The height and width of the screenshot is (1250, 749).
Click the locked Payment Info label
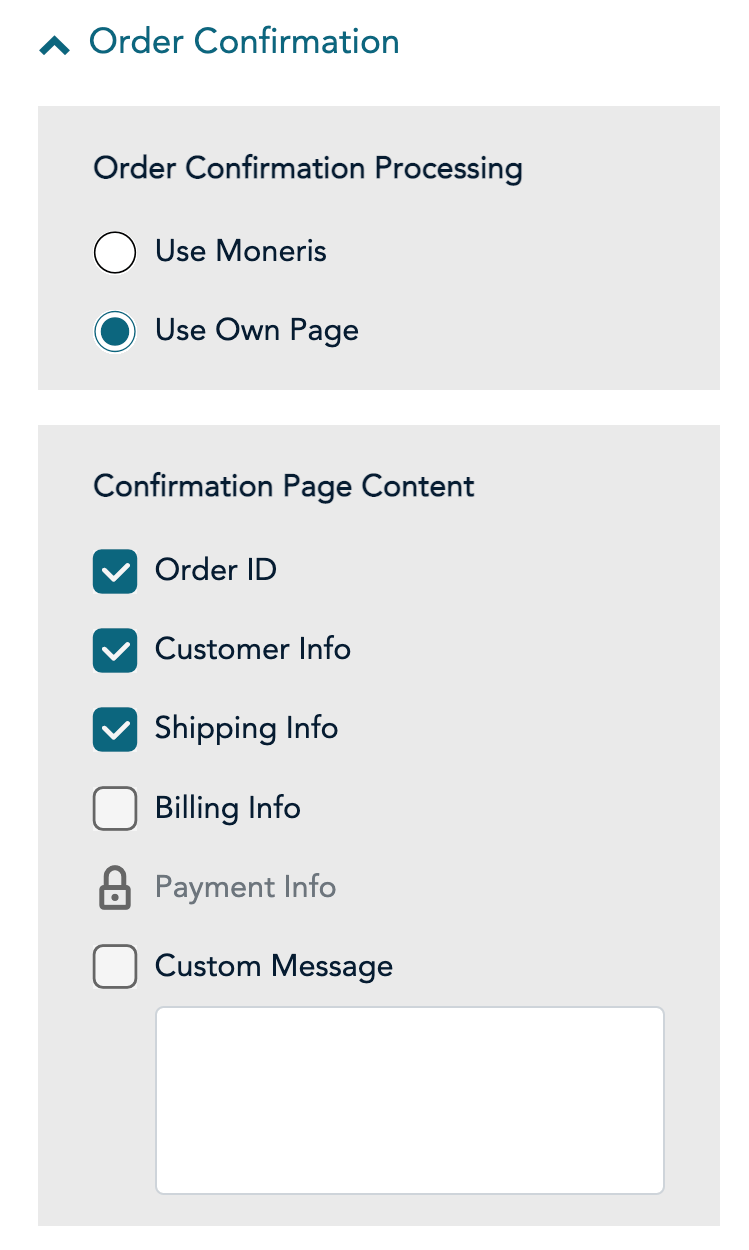pyautogui.click(x=245, y=888)
